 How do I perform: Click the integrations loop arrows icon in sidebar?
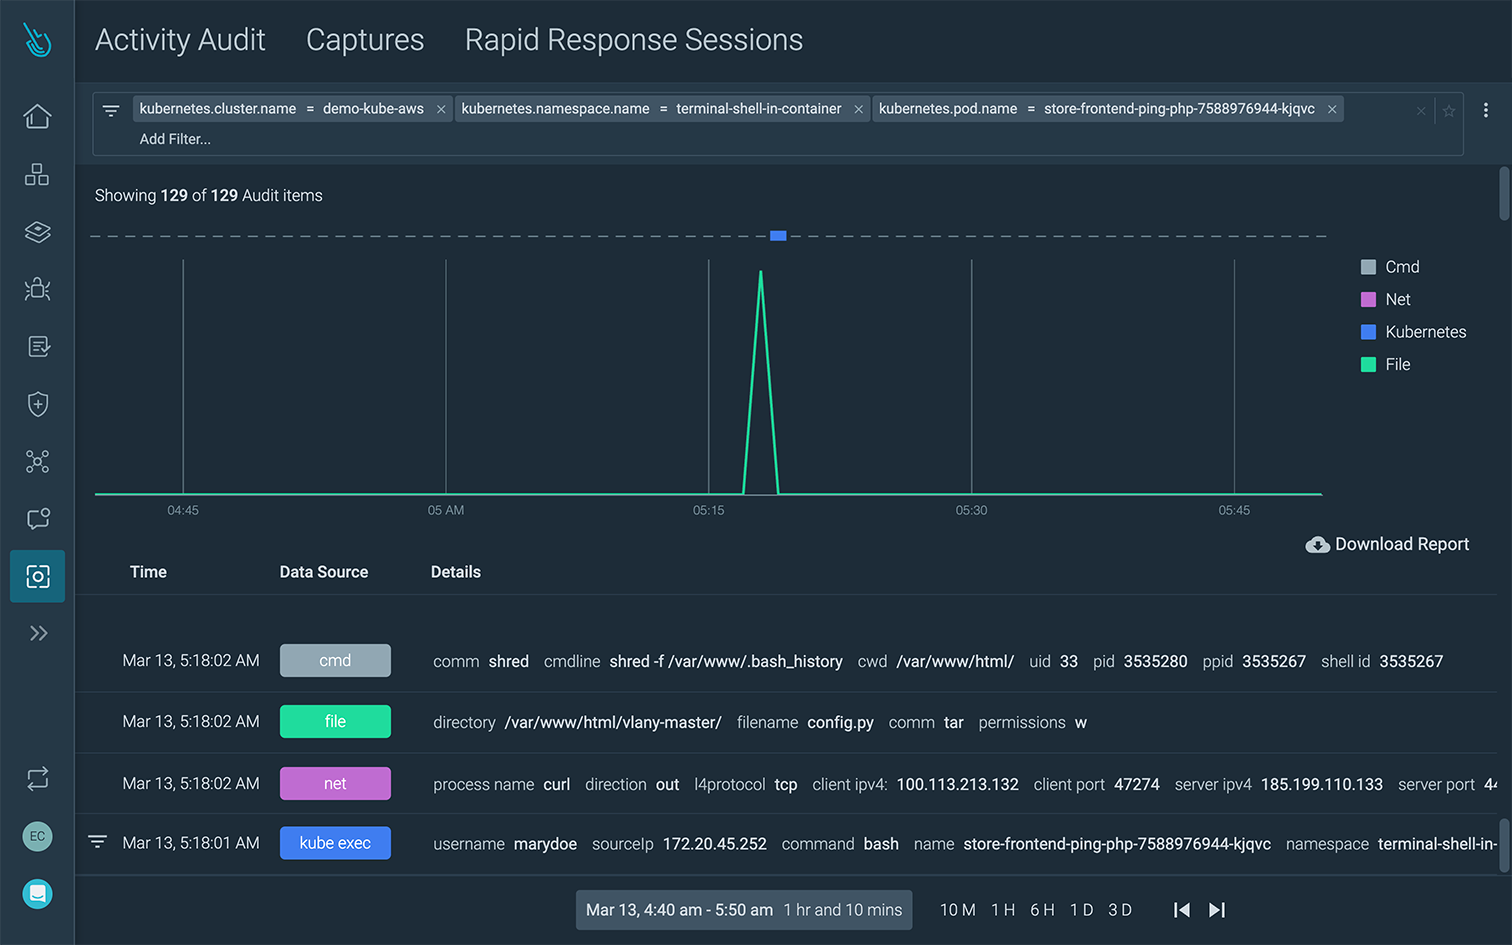pos(38,778)
